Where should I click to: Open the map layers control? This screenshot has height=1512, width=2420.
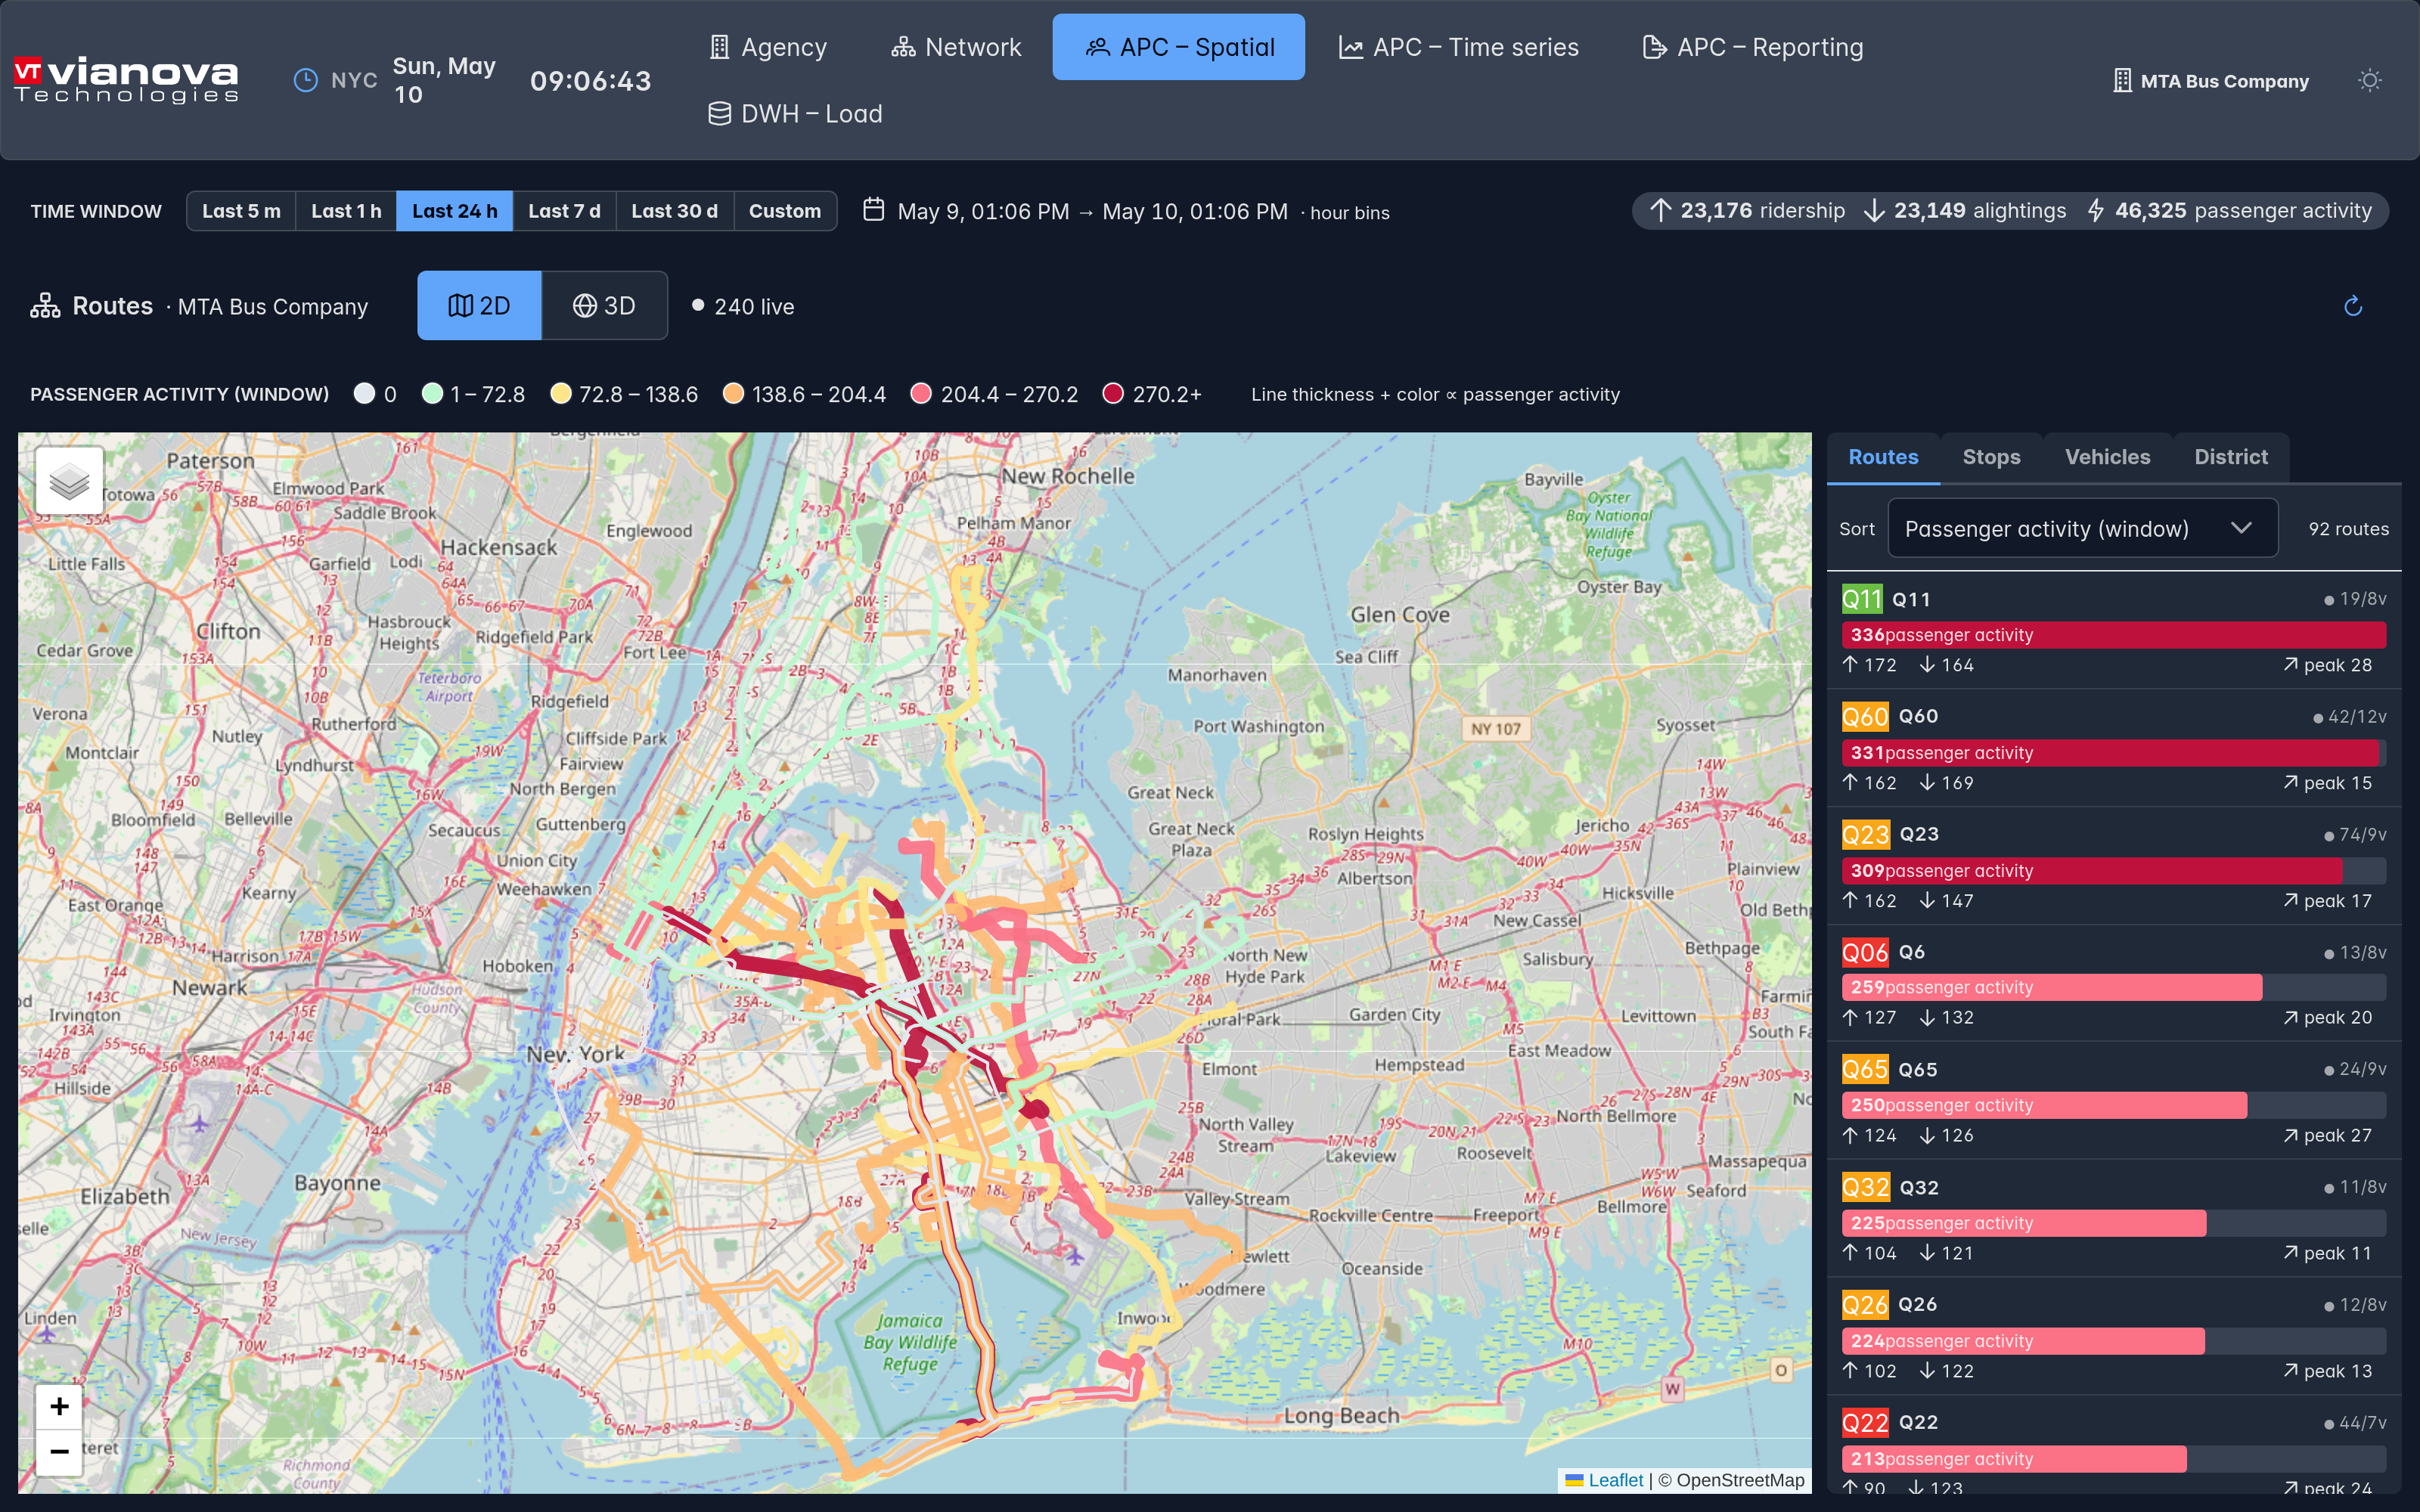(x=69, y=481)
